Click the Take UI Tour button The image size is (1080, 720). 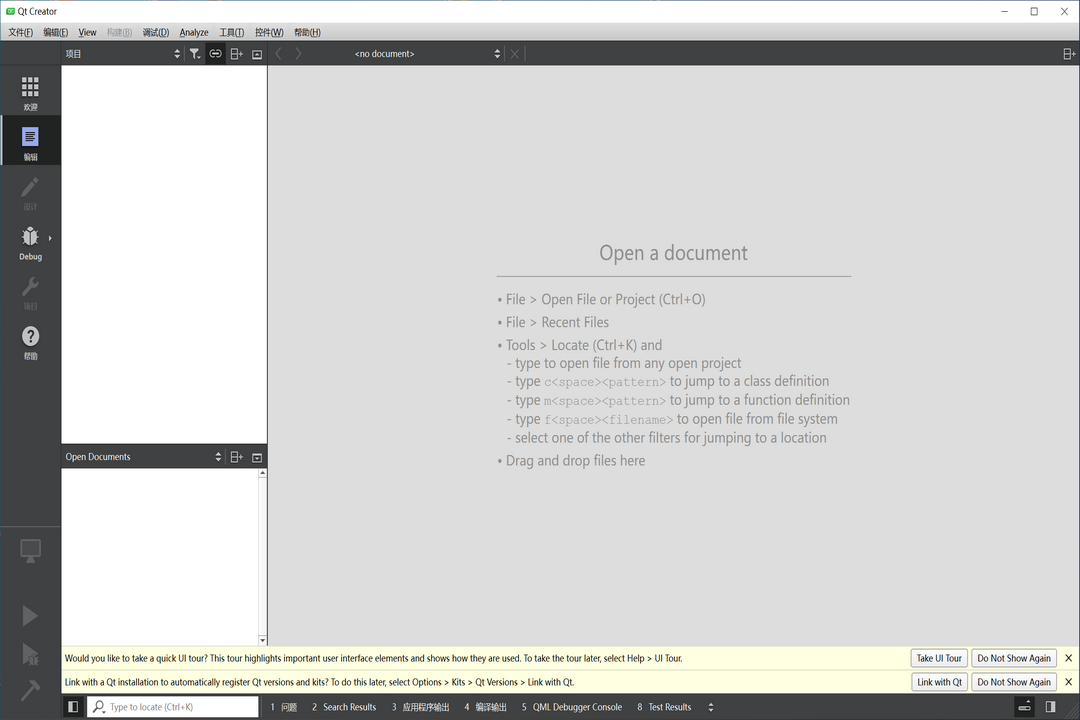point(938,658)
